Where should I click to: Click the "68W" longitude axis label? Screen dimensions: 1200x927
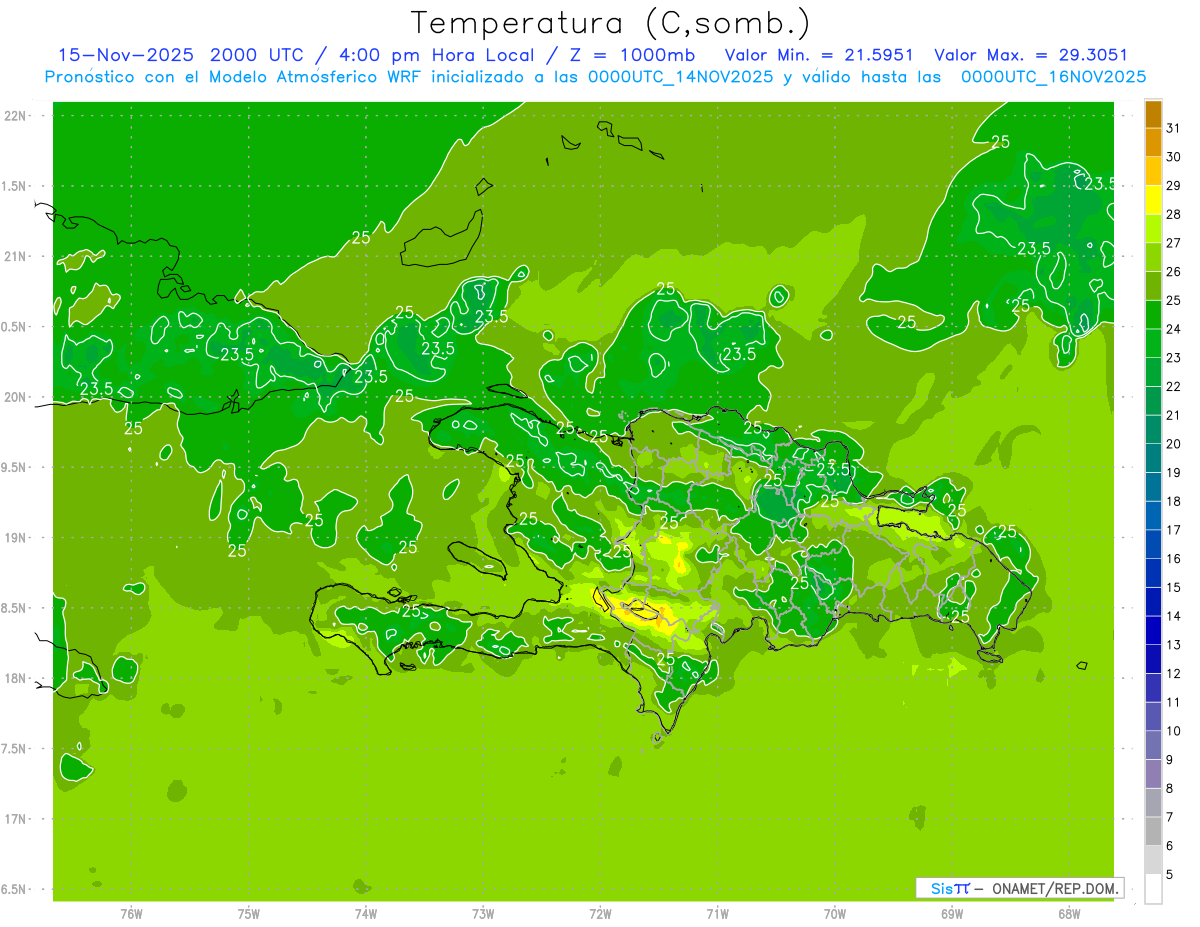coord(1069,914)
